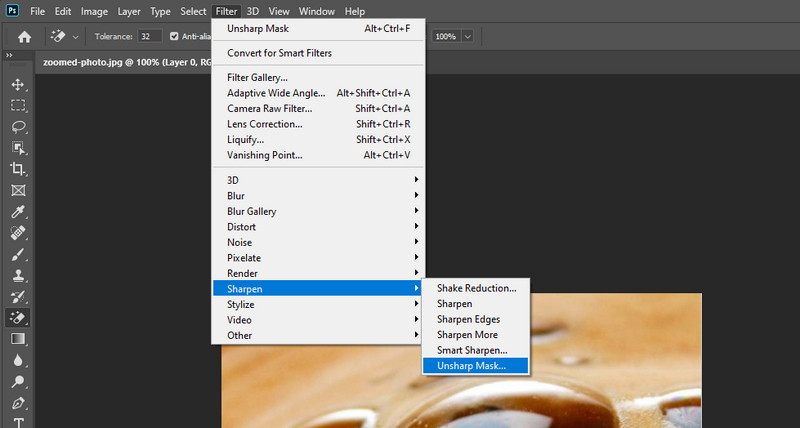Pick the Lasso tool

click(x=18, y=127)
